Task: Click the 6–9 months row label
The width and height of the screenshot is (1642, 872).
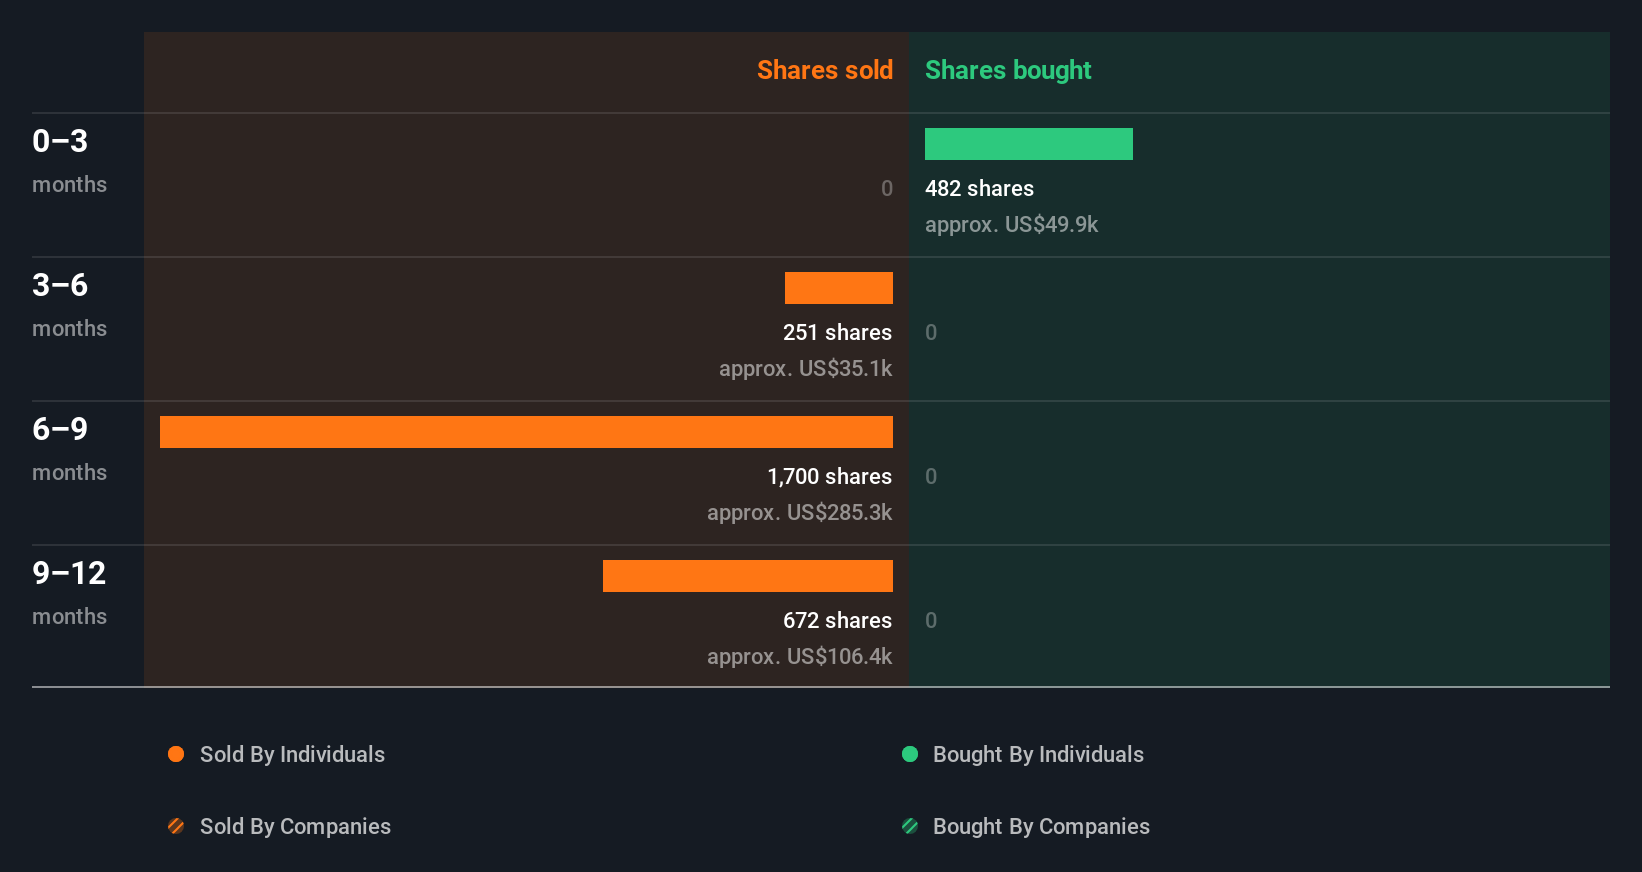Action: [69, 449]
